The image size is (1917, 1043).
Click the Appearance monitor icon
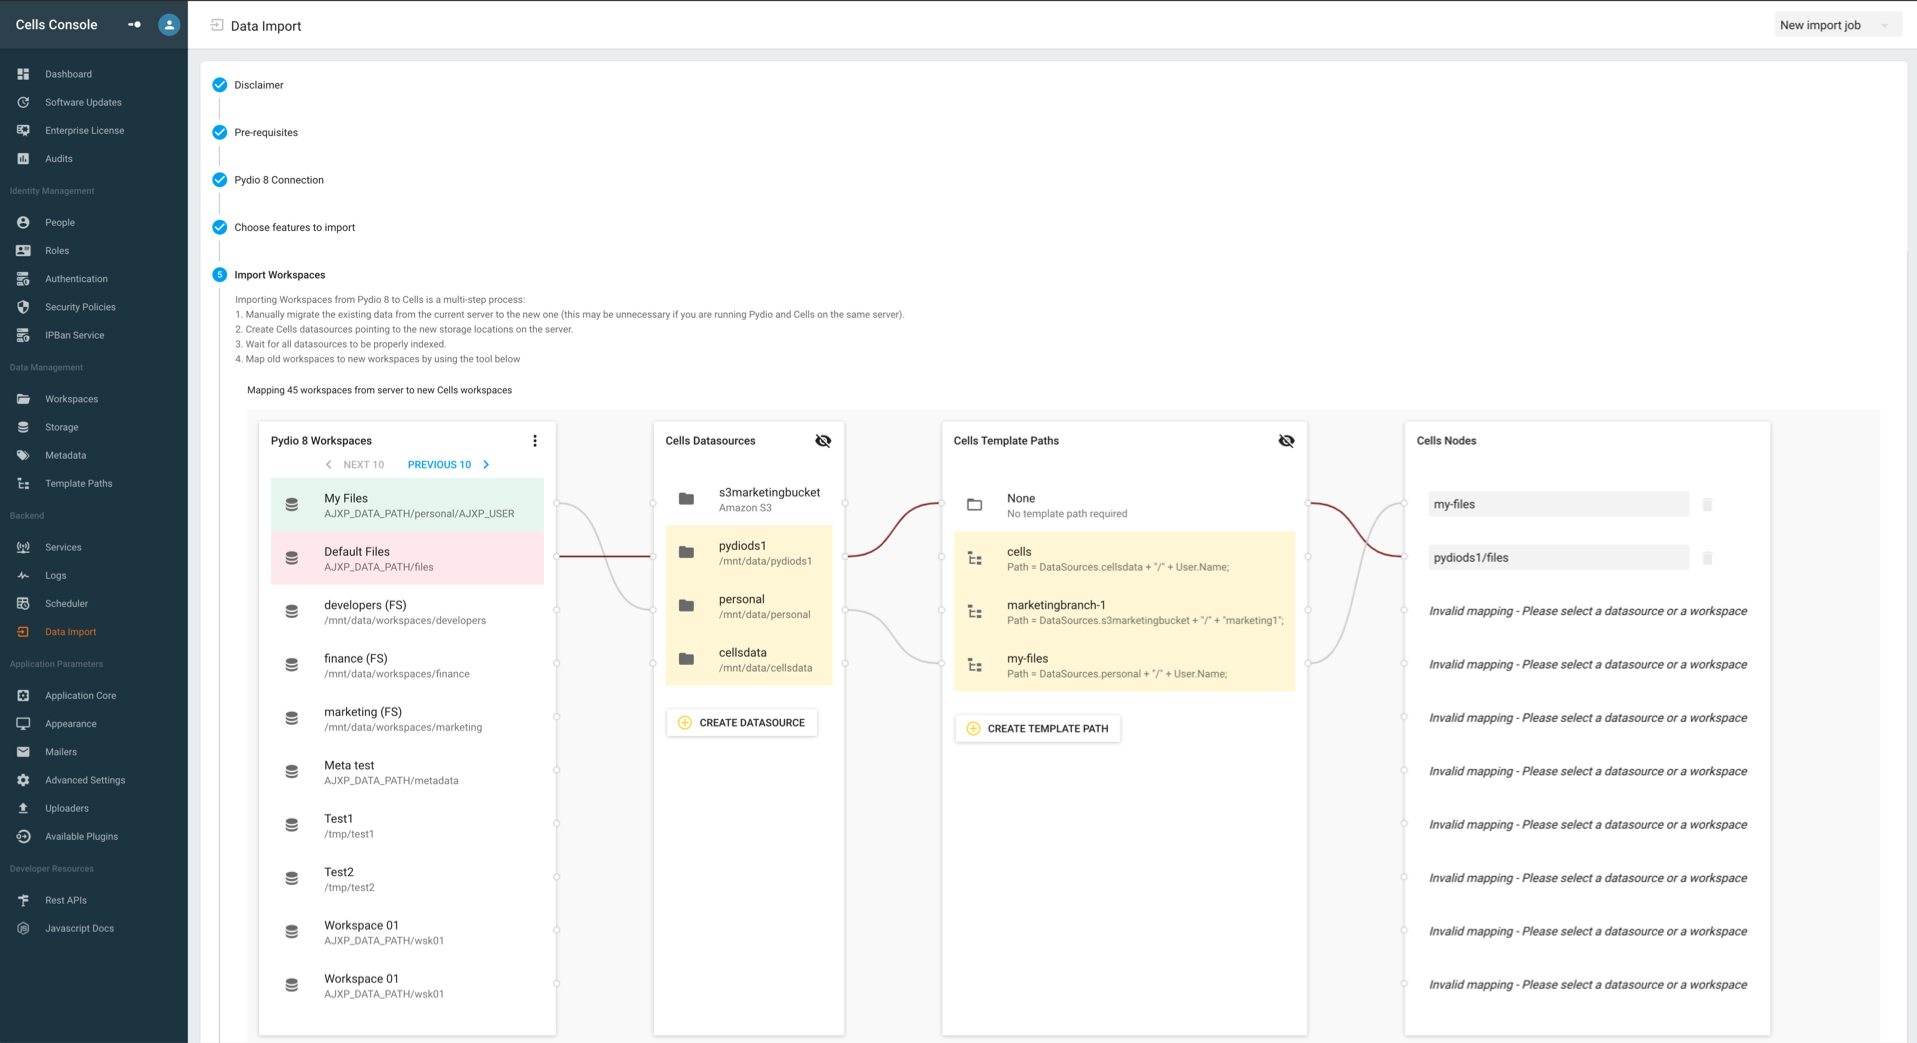[23, 723]
